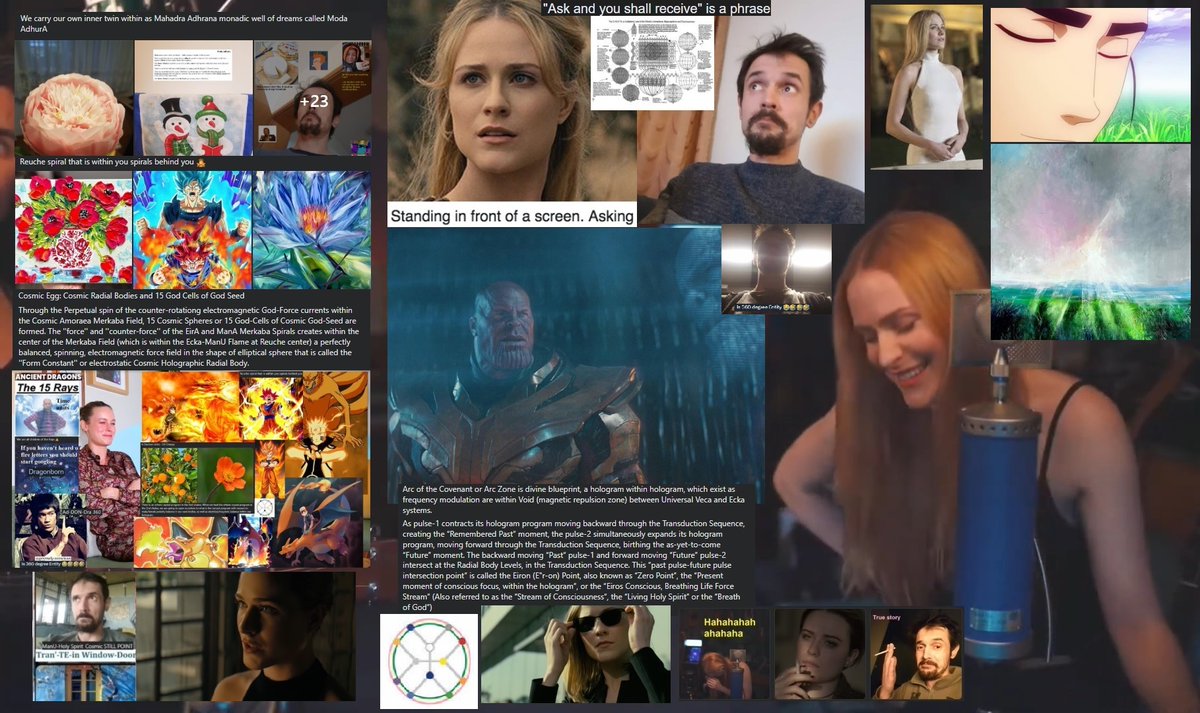
Task: Click the 'Arc of the Covenant or Arc Zone' paragraph
Action: pyautogui.click(x=575, y=499)
